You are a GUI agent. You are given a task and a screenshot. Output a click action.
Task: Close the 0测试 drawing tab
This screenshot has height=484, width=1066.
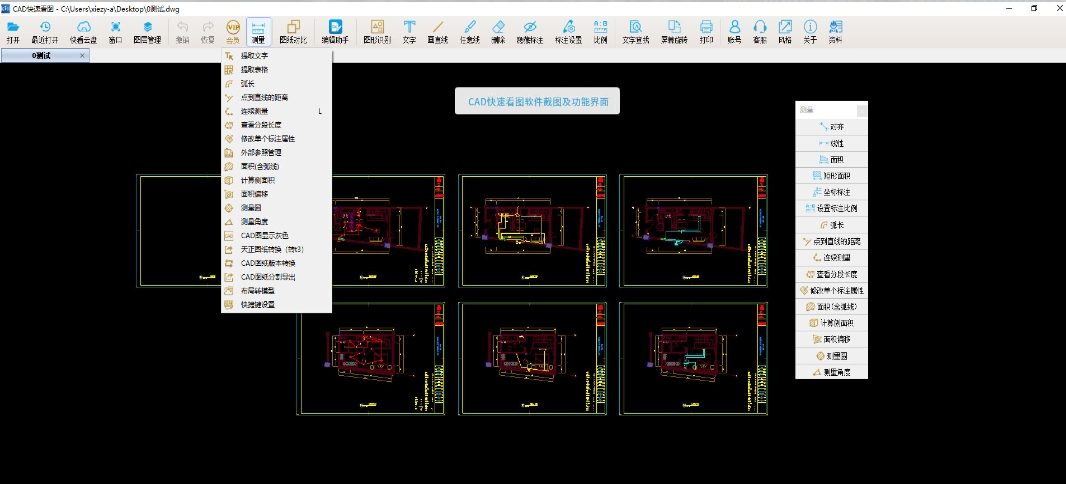pyautogui.click(x=82, y=56)
